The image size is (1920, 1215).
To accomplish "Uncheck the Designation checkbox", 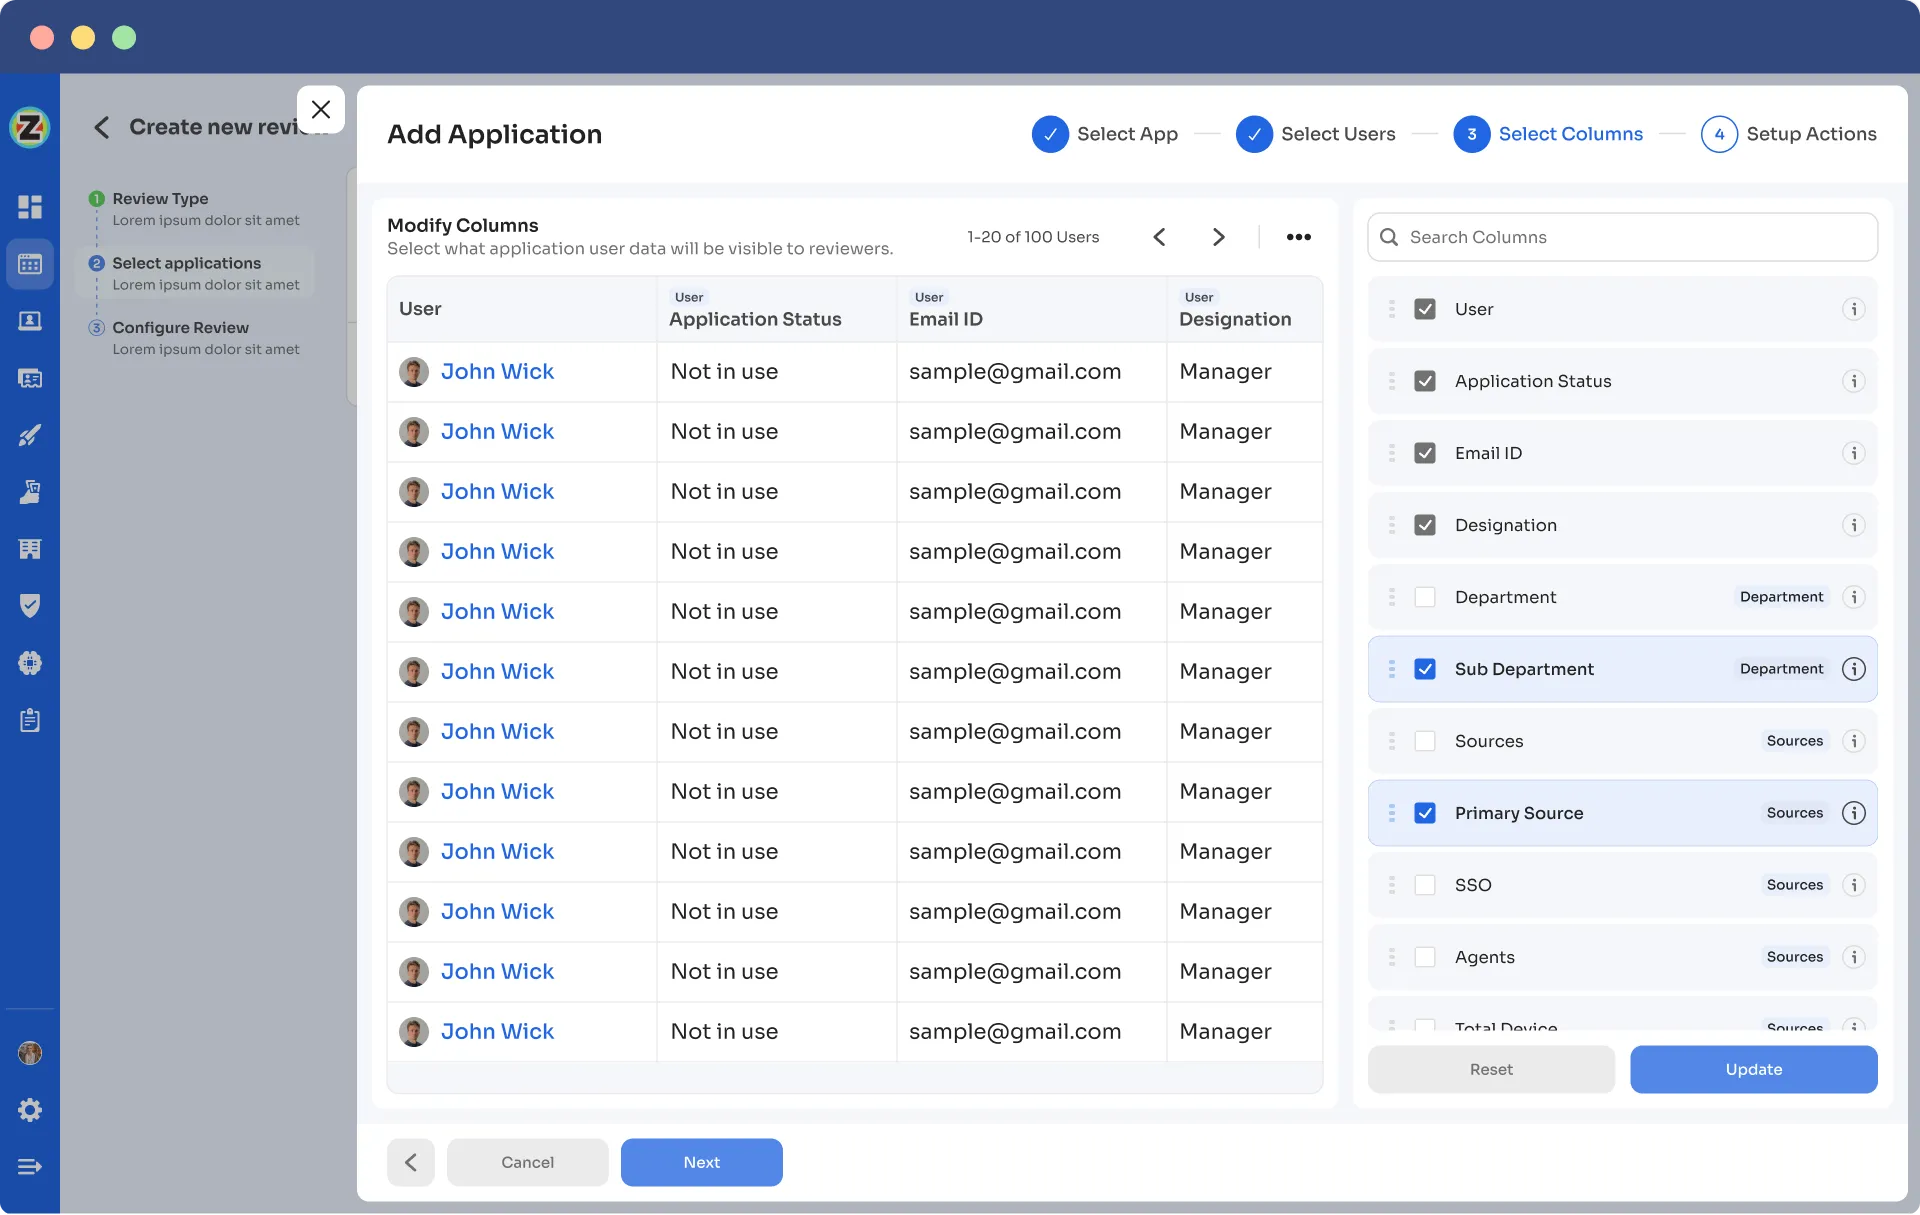I will pos(1425,525).
